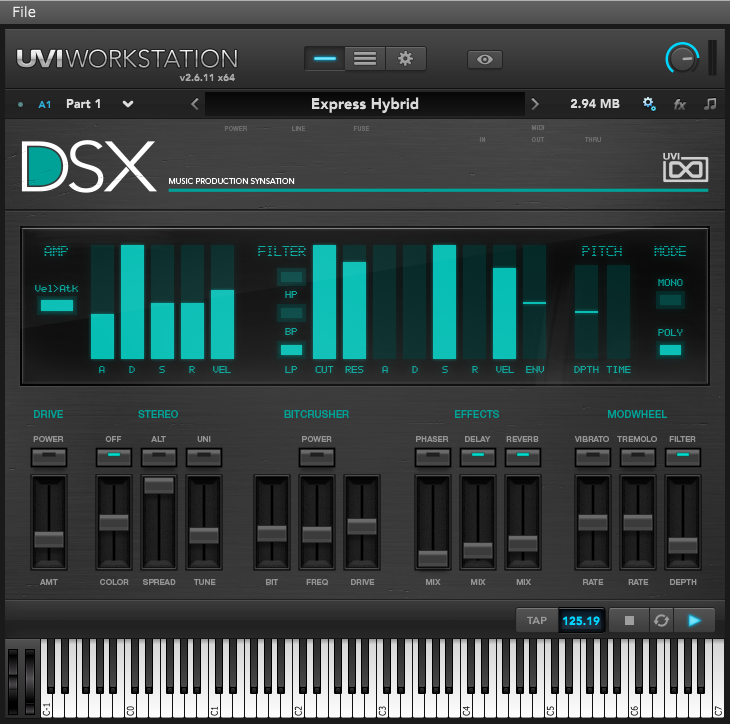Toggle the PHASER effect switch
730x724 pixels.
pyautogui.click(x=433, y=457)
